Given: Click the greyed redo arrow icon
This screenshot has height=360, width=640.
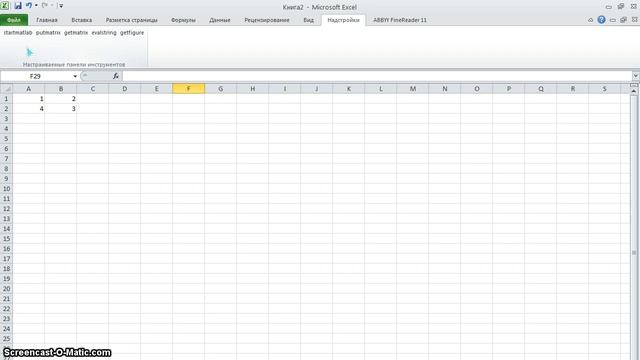Looking at the screenshot, I should [x=44, y=6].
